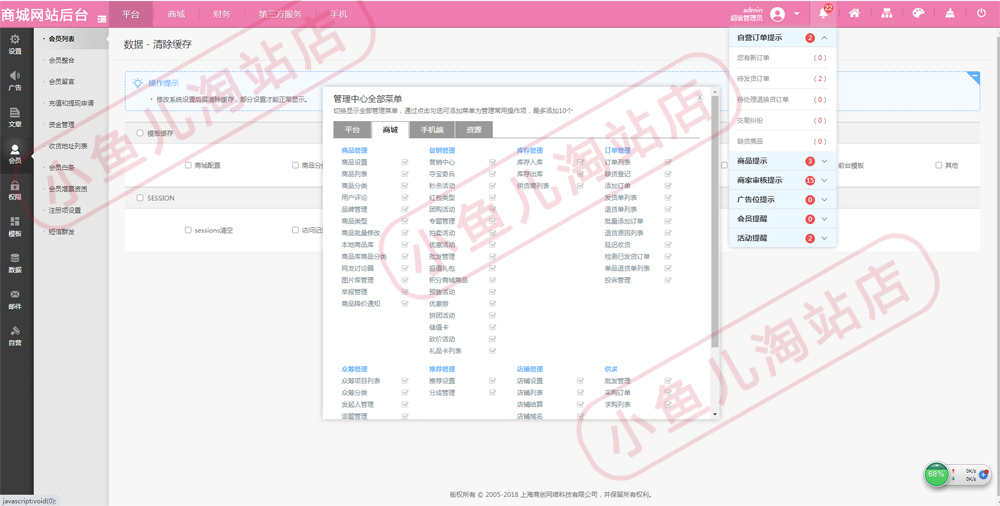Open 设置 settings in left sidebar
This screenshot has height=506, width=1000.
15,44
